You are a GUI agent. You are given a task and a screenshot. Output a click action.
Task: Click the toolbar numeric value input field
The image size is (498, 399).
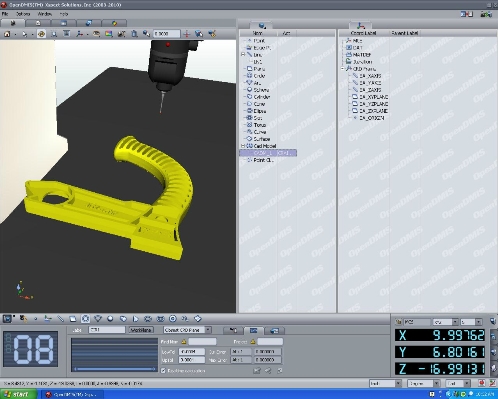pyautogui.click(x=166, y=34)
